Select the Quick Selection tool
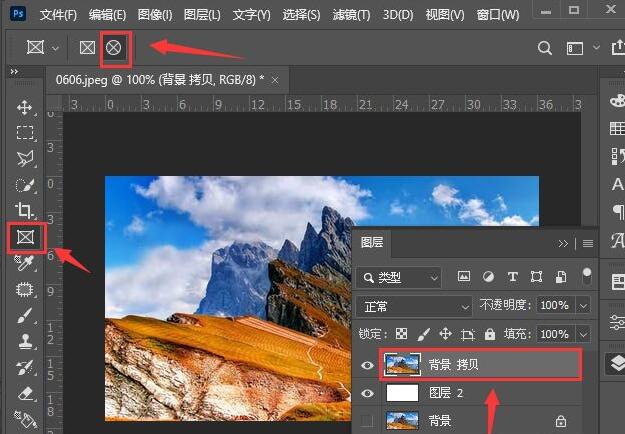Screen dimensions: 625x434 tap(25, 185)
